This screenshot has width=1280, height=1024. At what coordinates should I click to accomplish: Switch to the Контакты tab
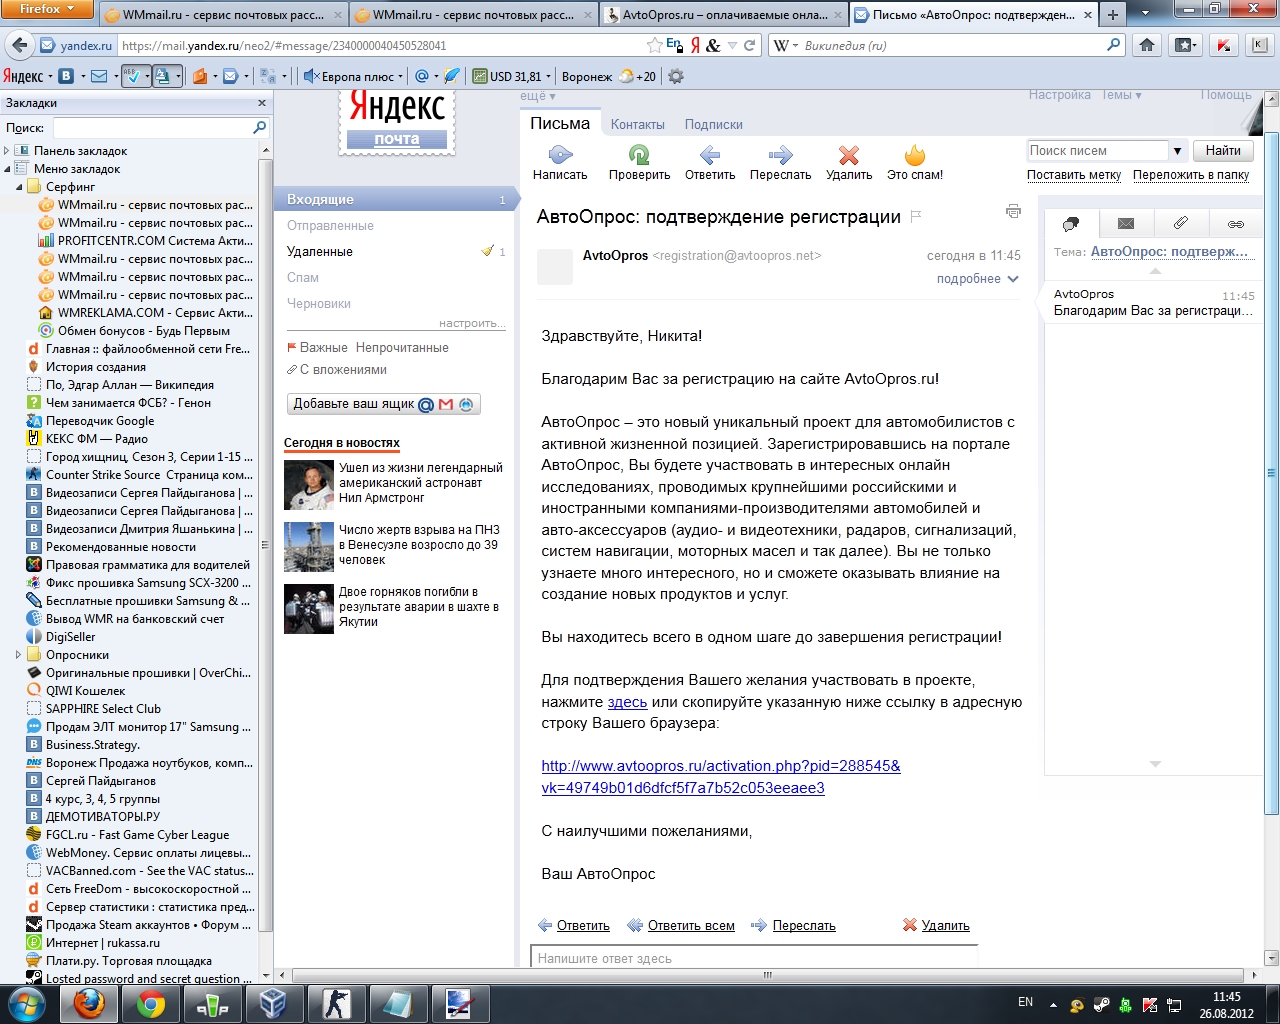pos(638,125)
